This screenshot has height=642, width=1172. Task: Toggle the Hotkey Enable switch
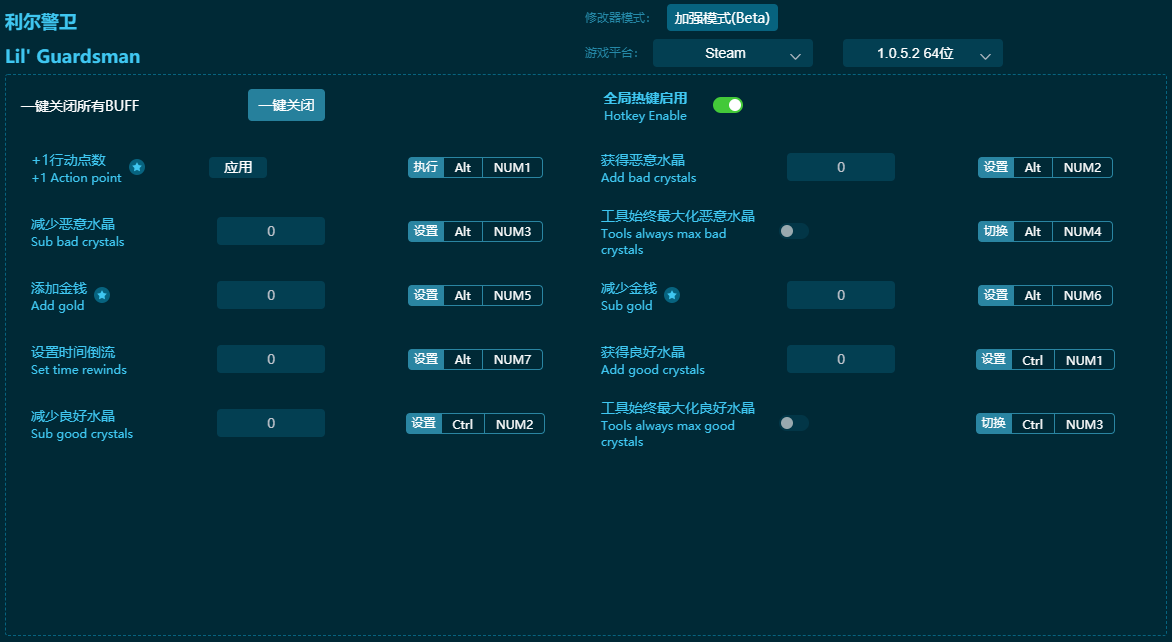point(727,105)
